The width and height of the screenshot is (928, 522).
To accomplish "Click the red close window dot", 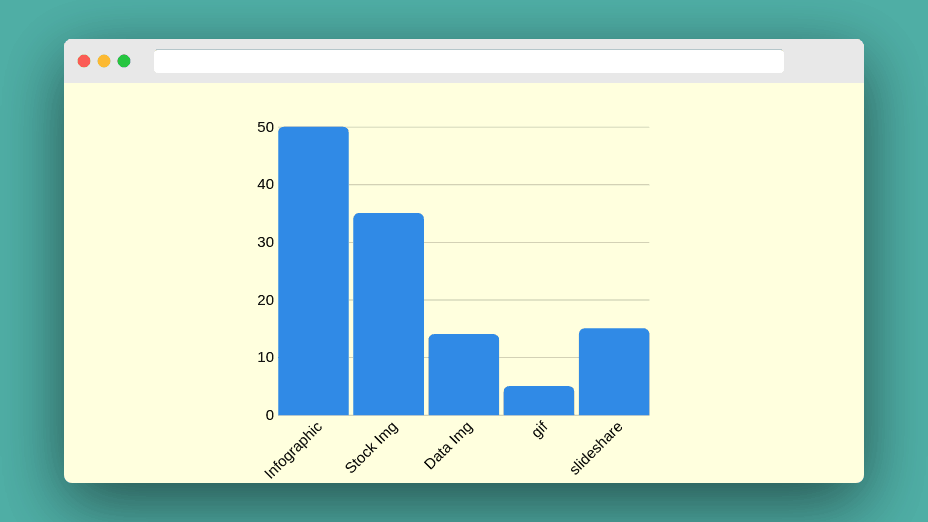I will point(84,61).
